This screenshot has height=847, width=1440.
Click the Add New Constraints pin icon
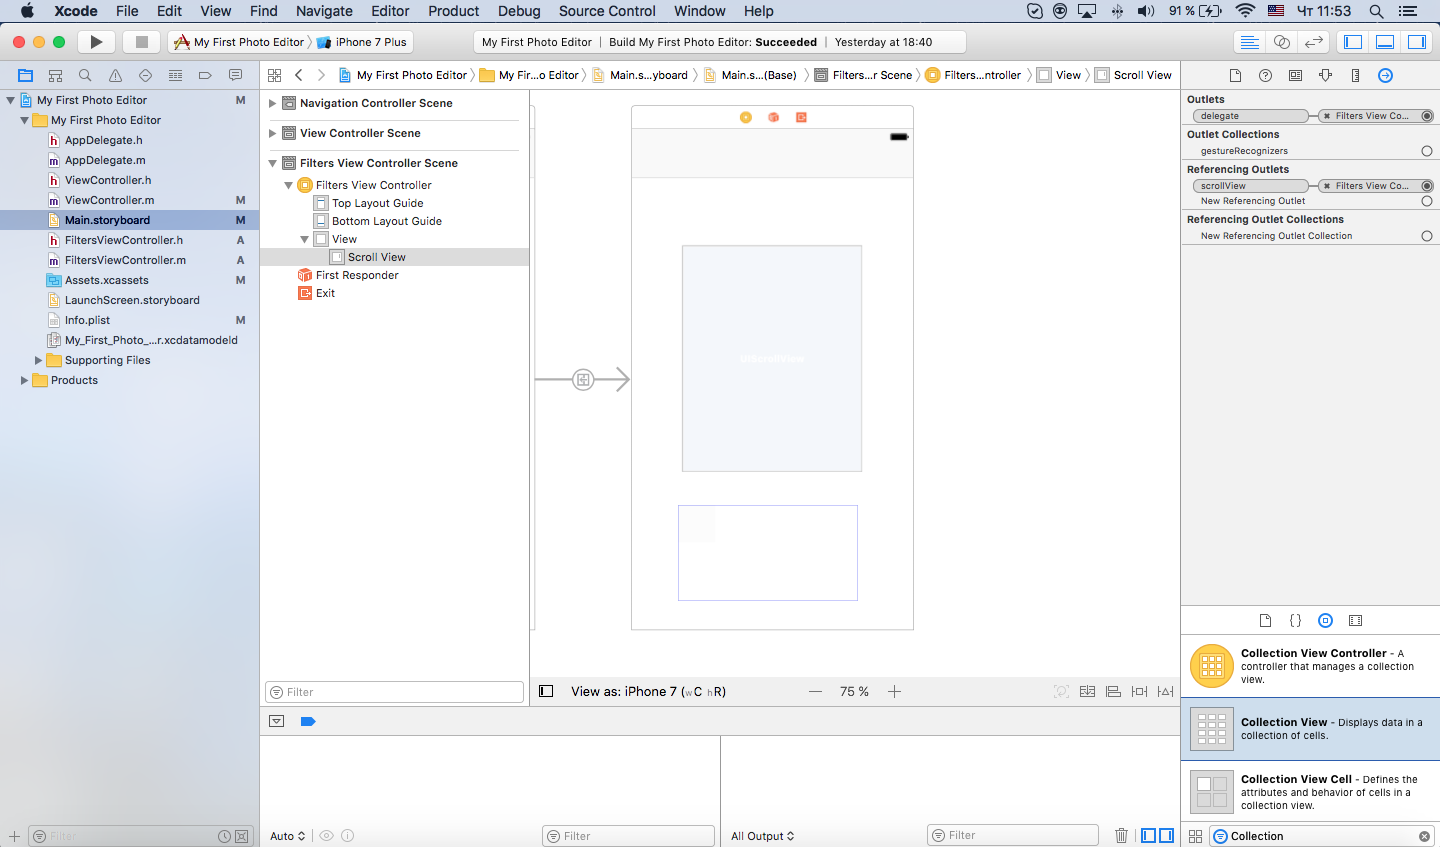click(x=1139, y=691)
